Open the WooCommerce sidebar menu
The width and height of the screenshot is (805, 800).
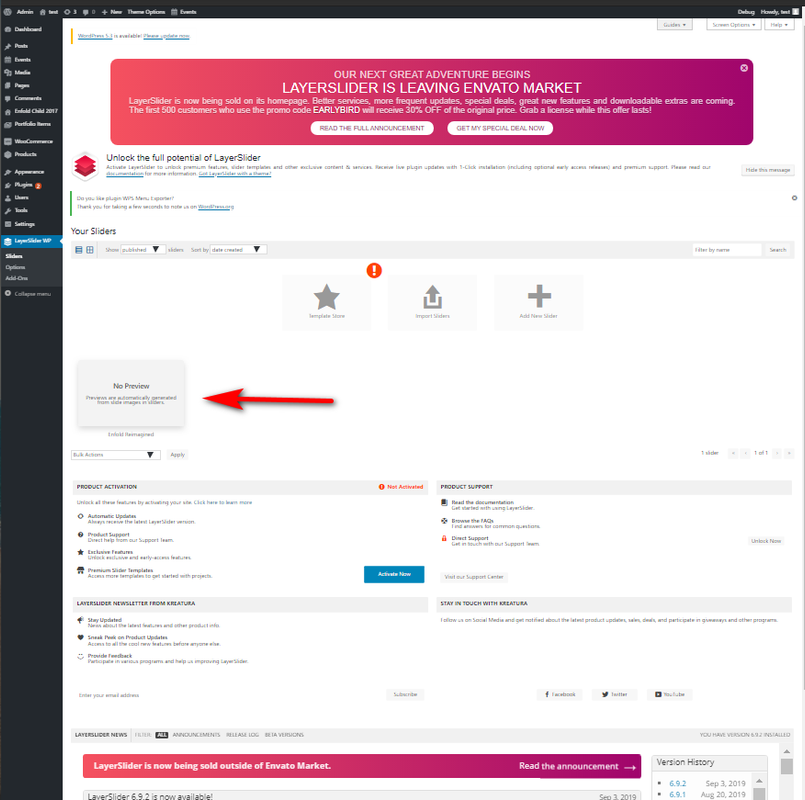(33, 141)
